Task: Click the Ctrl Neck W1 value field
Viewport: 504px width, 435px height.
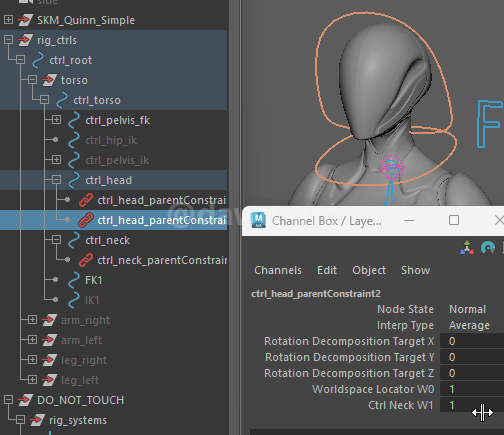Action: point(472,405)
